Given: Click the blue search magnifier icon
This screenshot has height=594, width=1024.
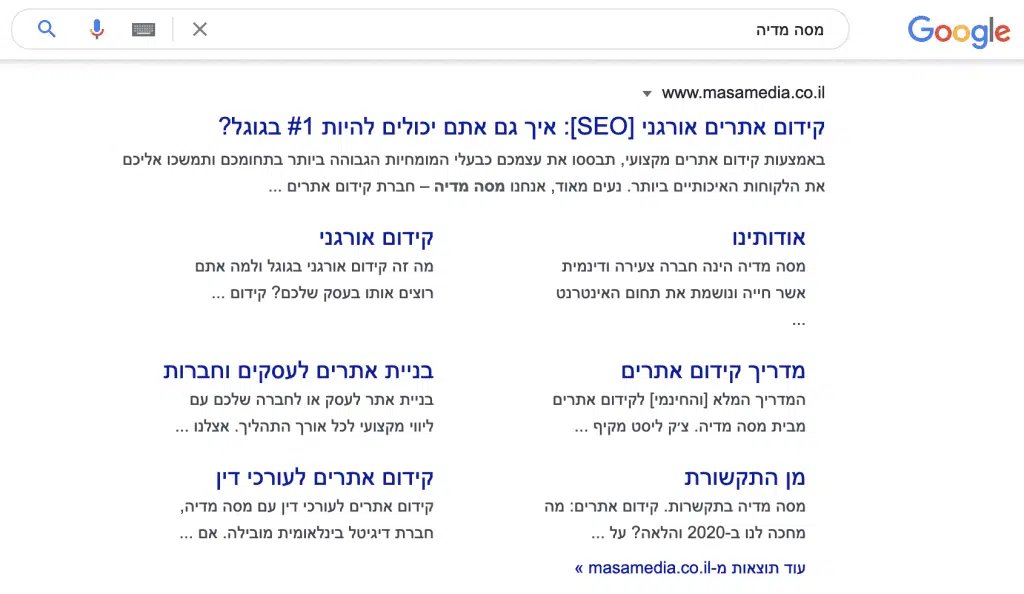Looking at the screenshot, I should pyautogui.click(x=47, y=29).
